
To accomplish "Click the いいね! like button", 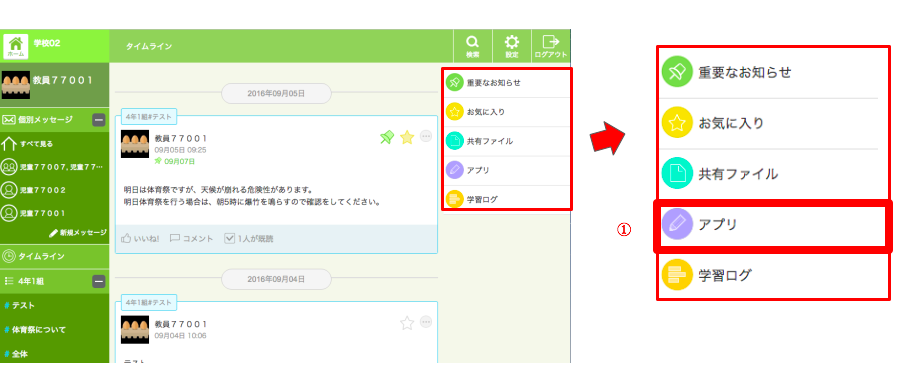I will (139, 238).
